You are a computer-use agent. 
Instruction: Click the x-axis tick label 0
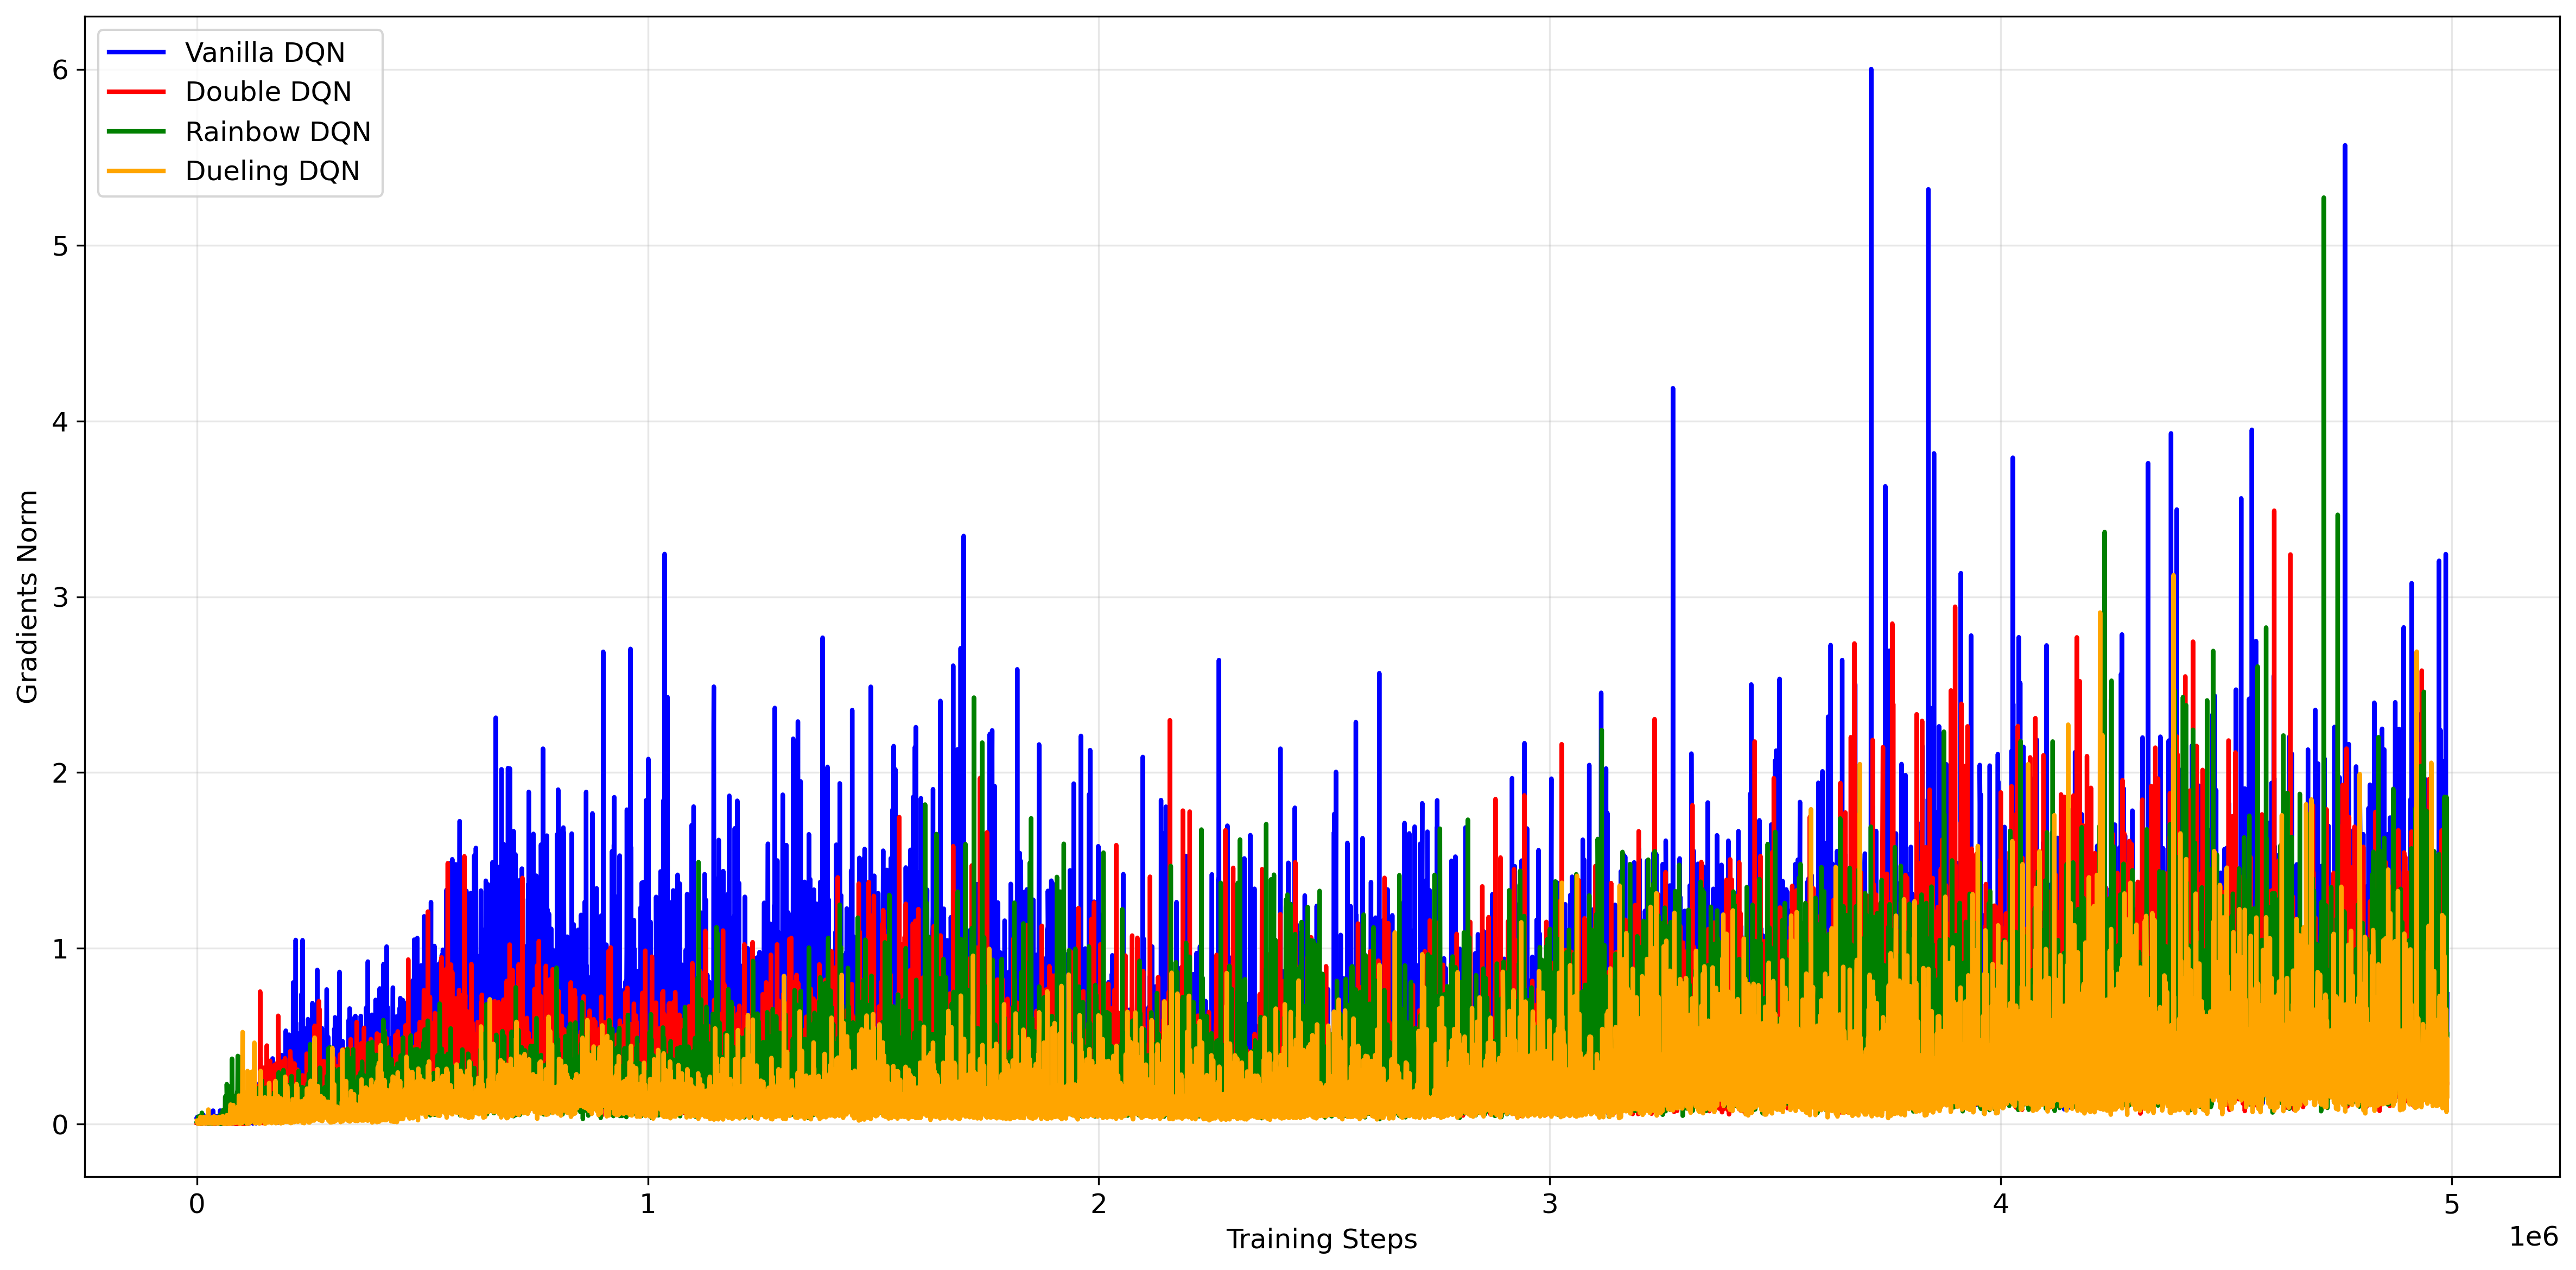tap(197, 1204)
